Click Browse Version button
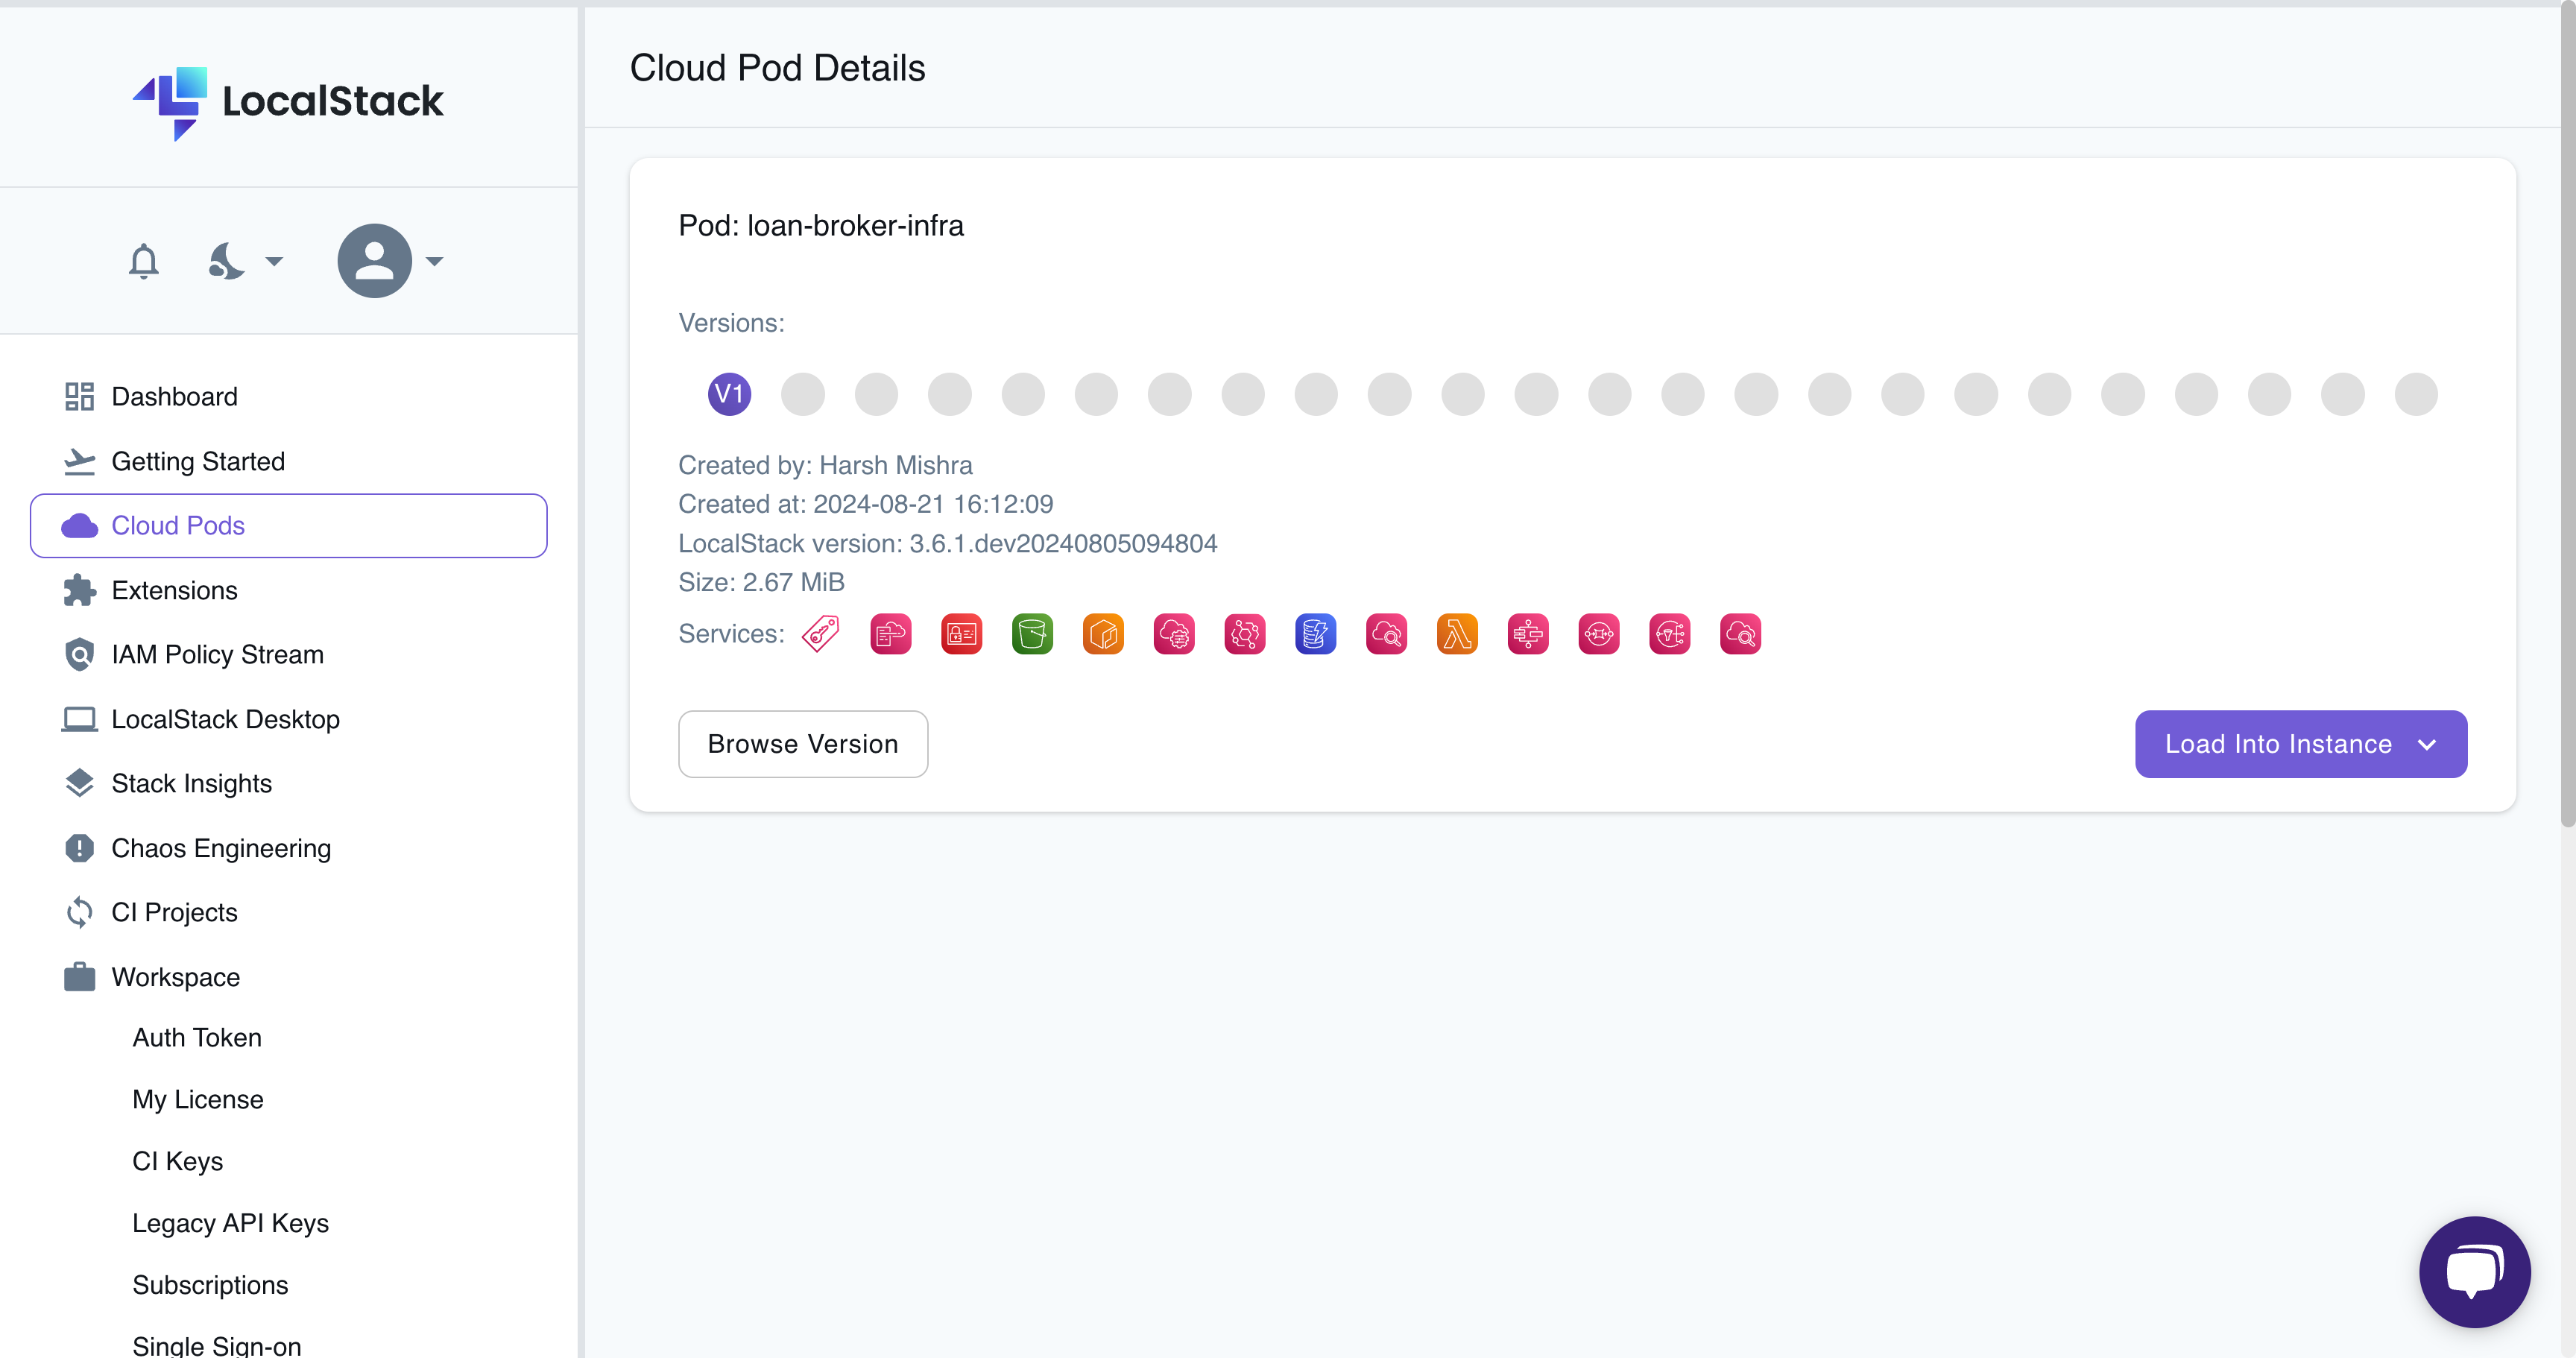 point(803,745)
